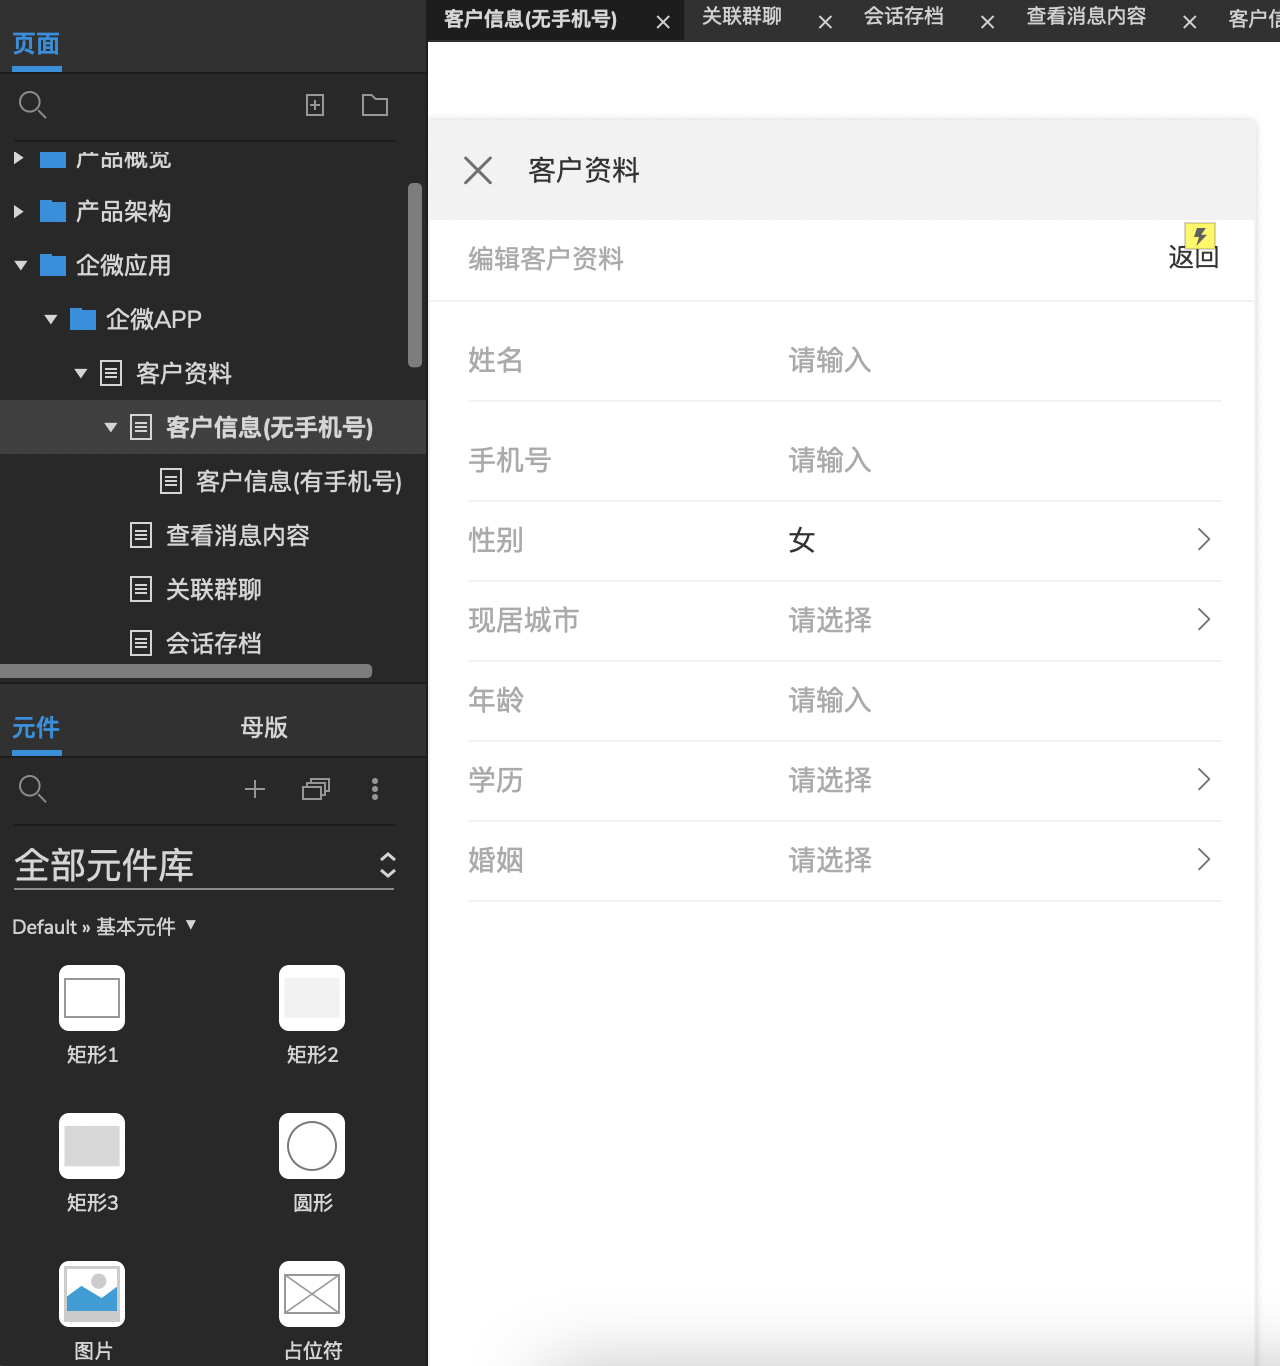Click the 现居城市 请选择 placeholder
The height and width of the screenshot is (1366, 1280).
pos(830,620)
